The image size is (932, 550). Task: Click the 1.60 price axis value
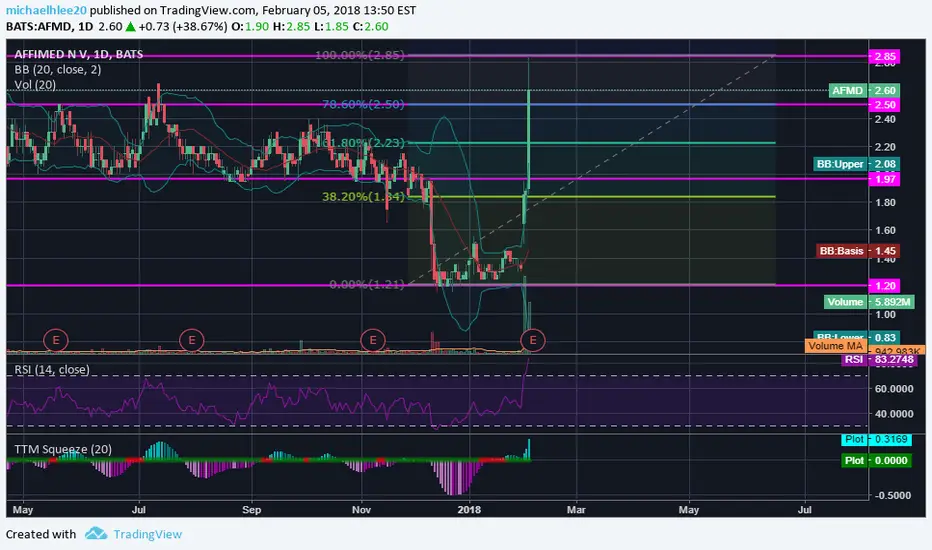click(885, 230)
